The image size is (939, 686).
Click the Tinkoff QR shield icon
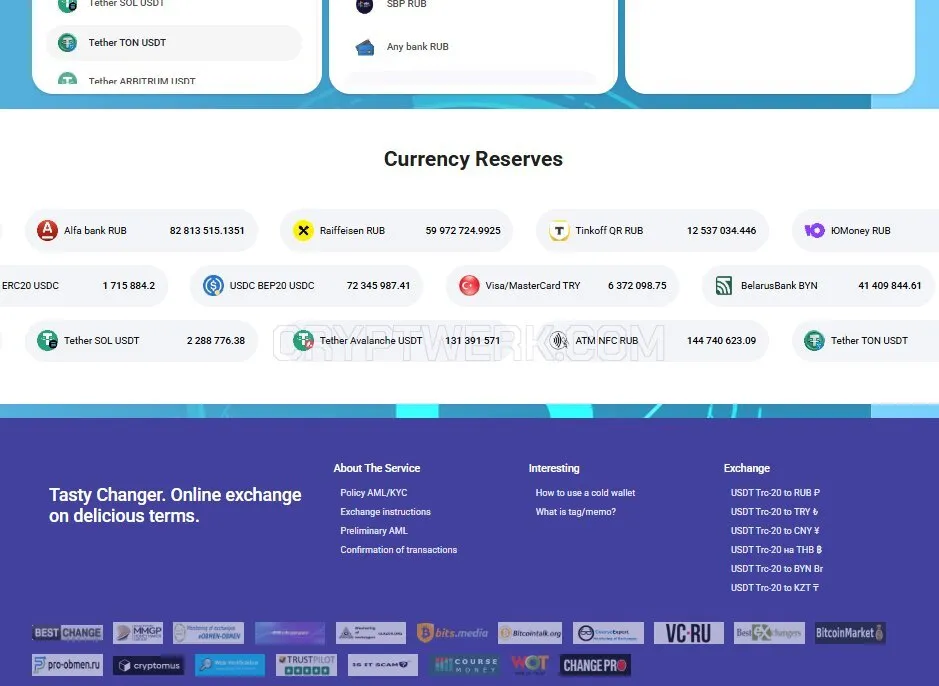pos(559,230)
